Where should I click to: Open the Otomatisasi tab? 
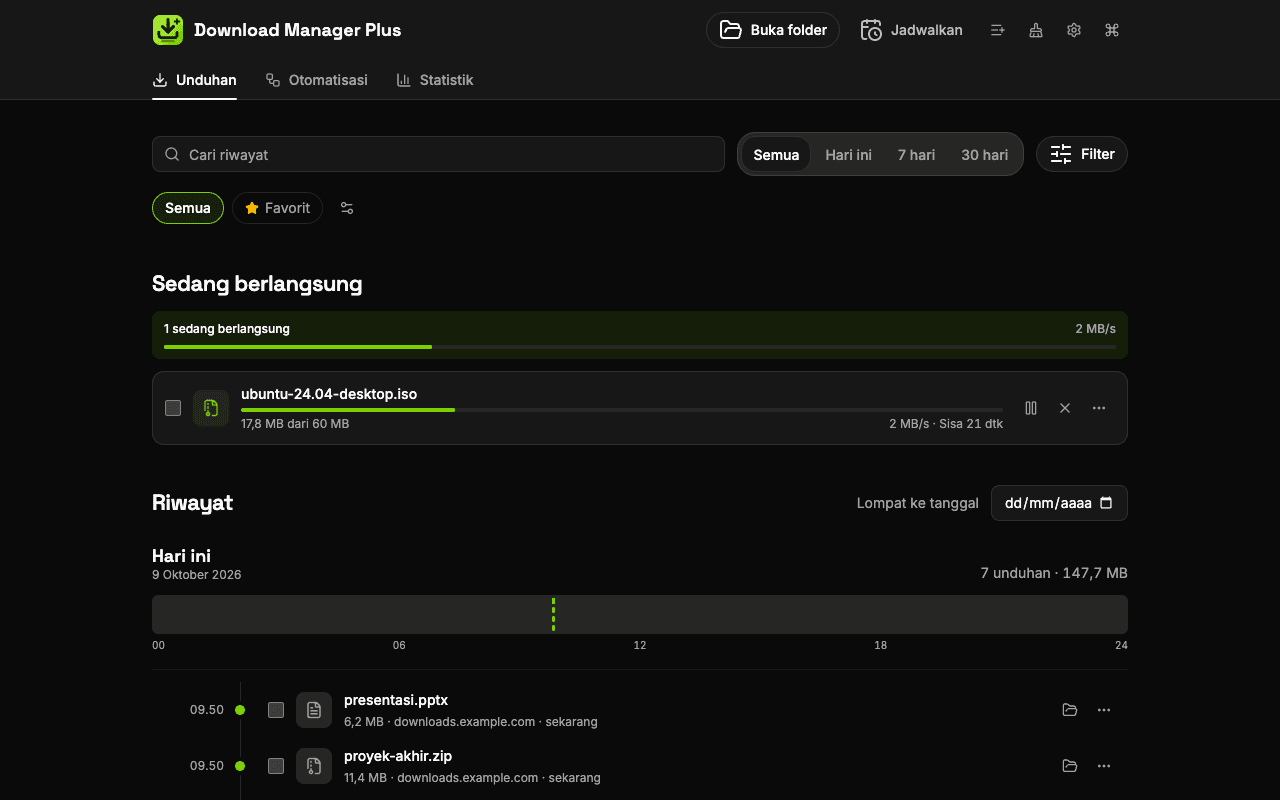click(317, 80)
